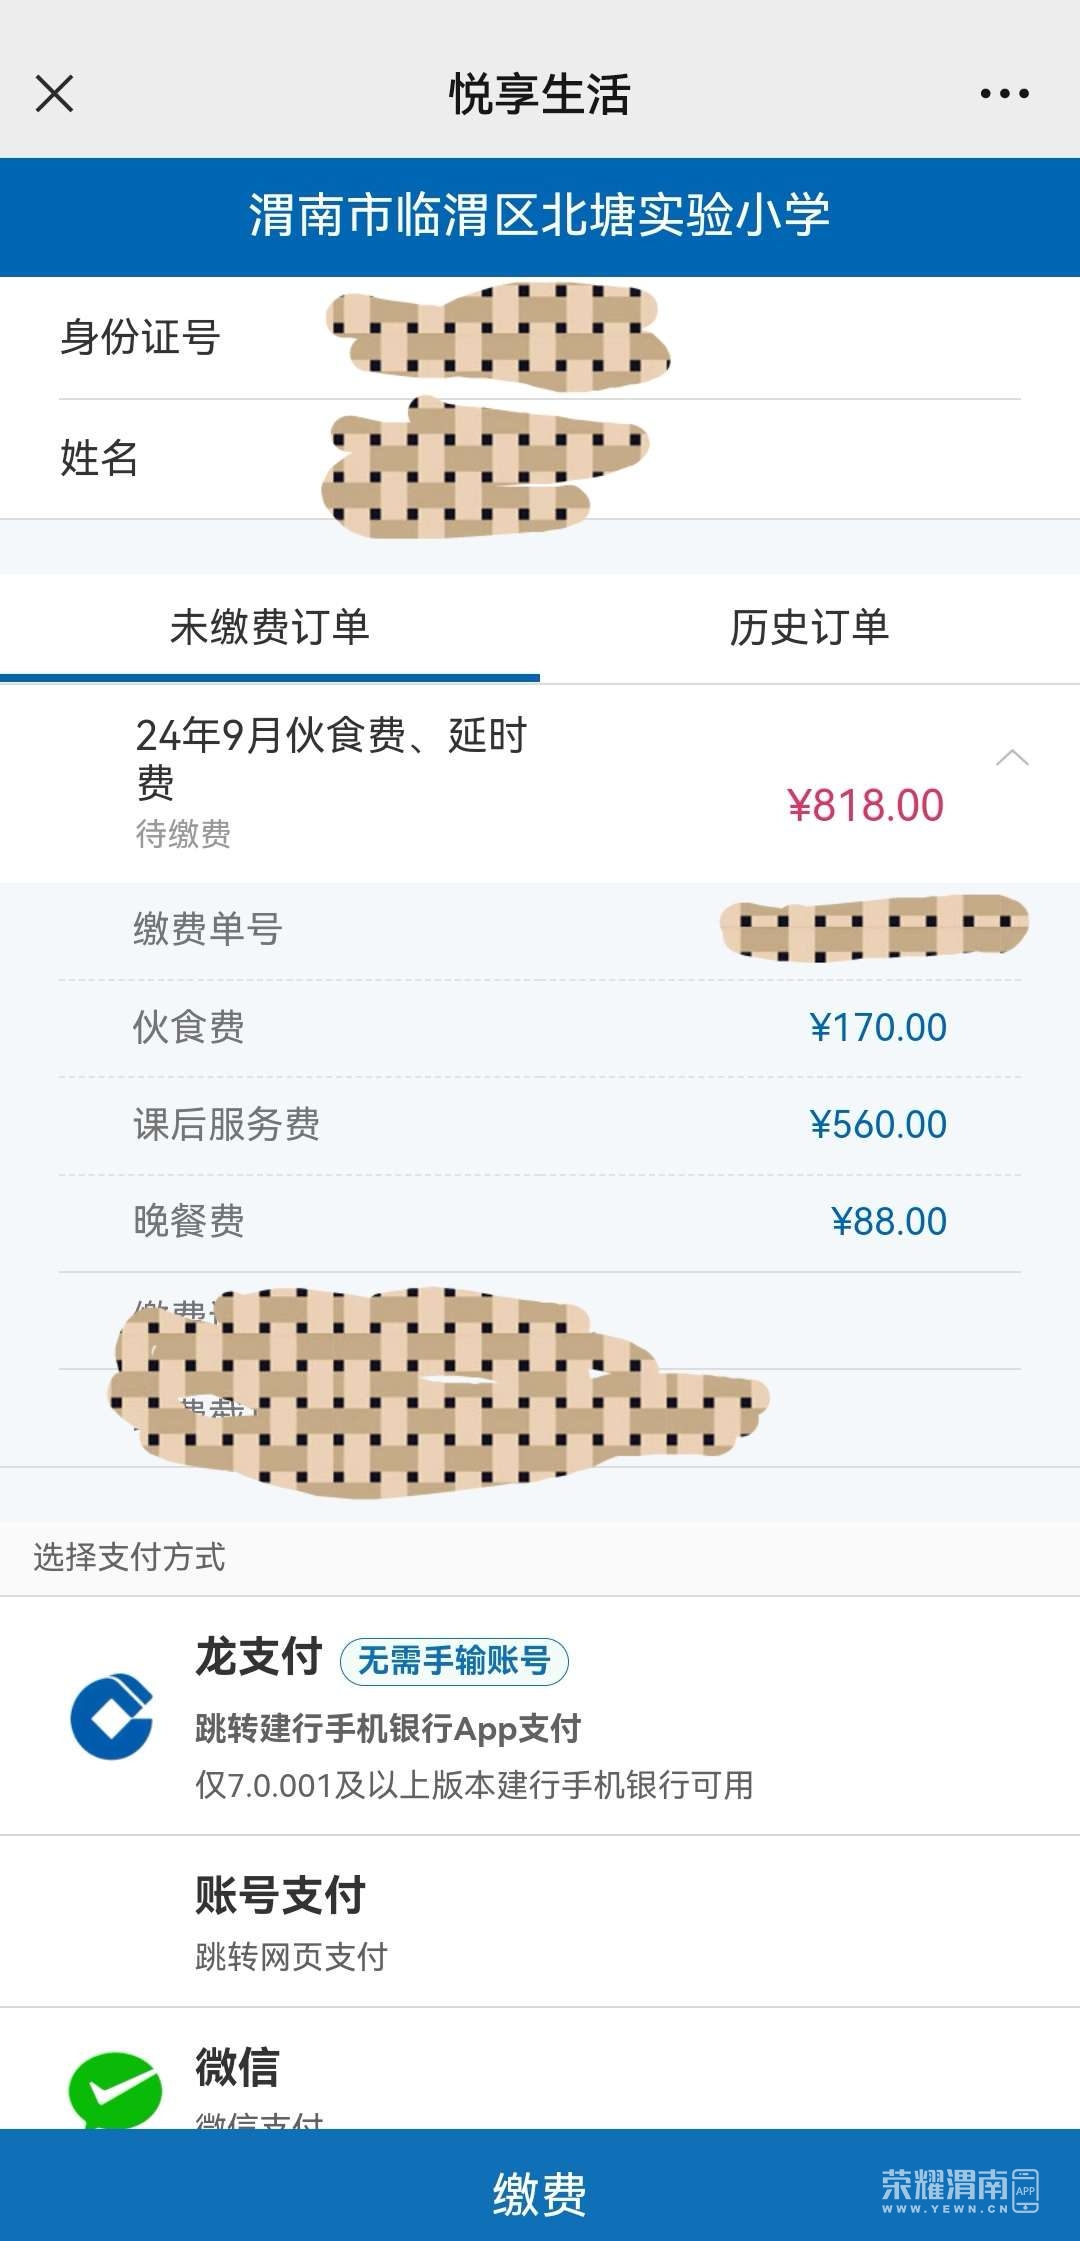Tap the school name header banner

coord(540,217)
